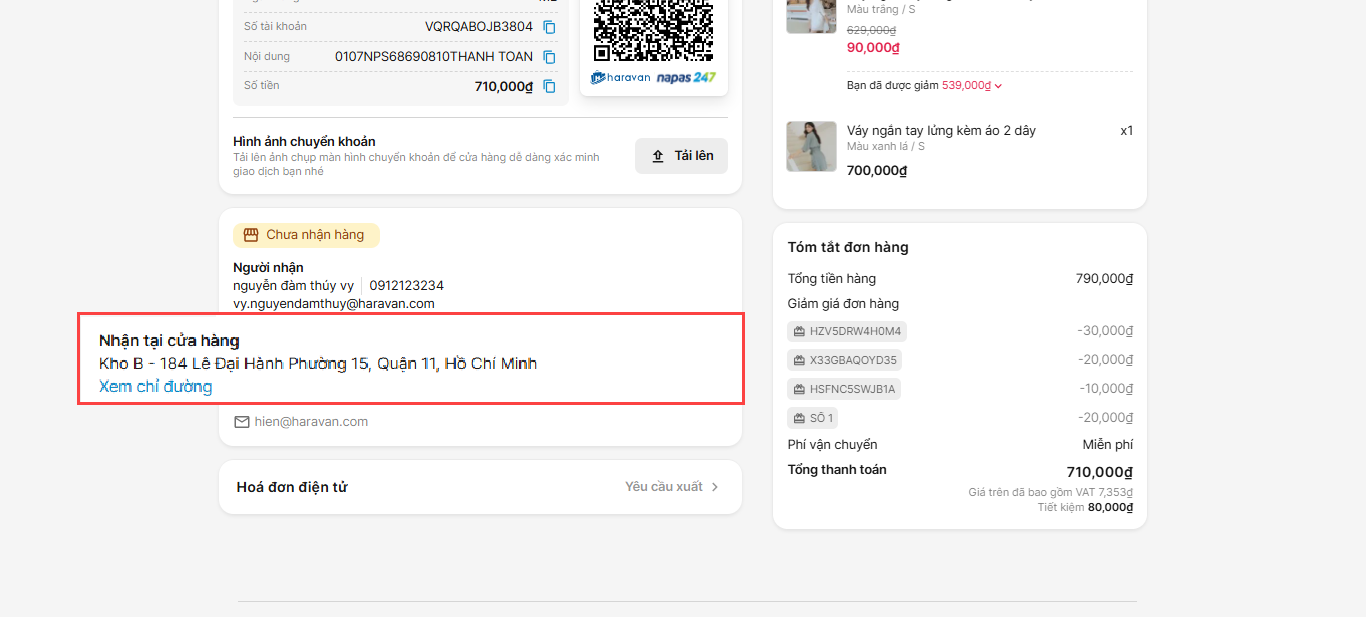Click the coupon icon of HSFNC5SWJB1A

click(799, 389)
